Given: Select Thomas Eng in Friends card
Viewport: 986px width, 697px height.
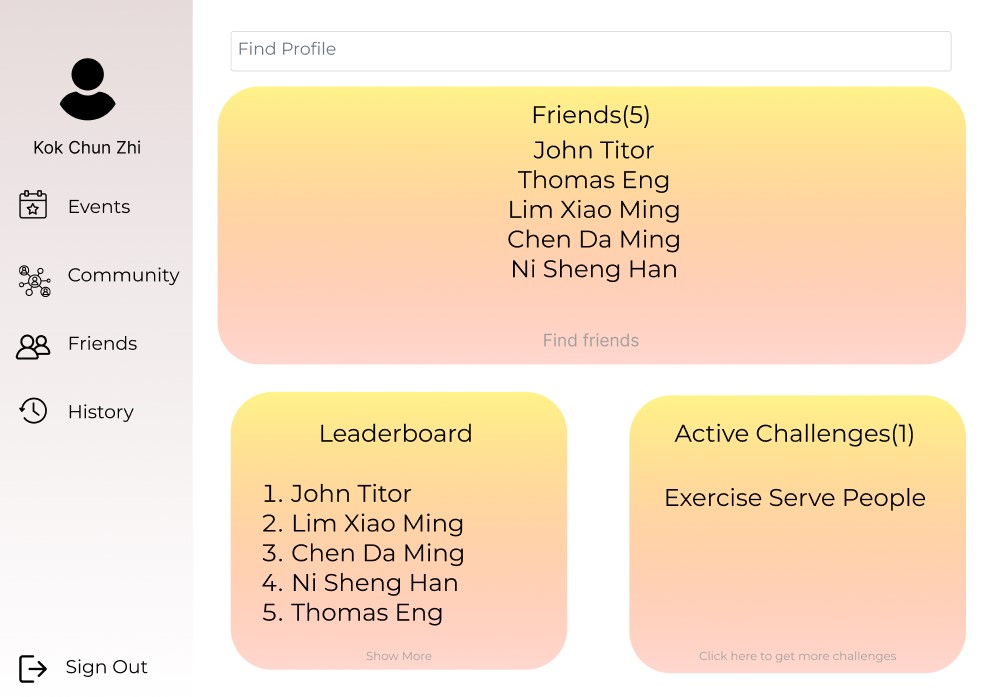Looking at the screenshot, I should (594, 181).
